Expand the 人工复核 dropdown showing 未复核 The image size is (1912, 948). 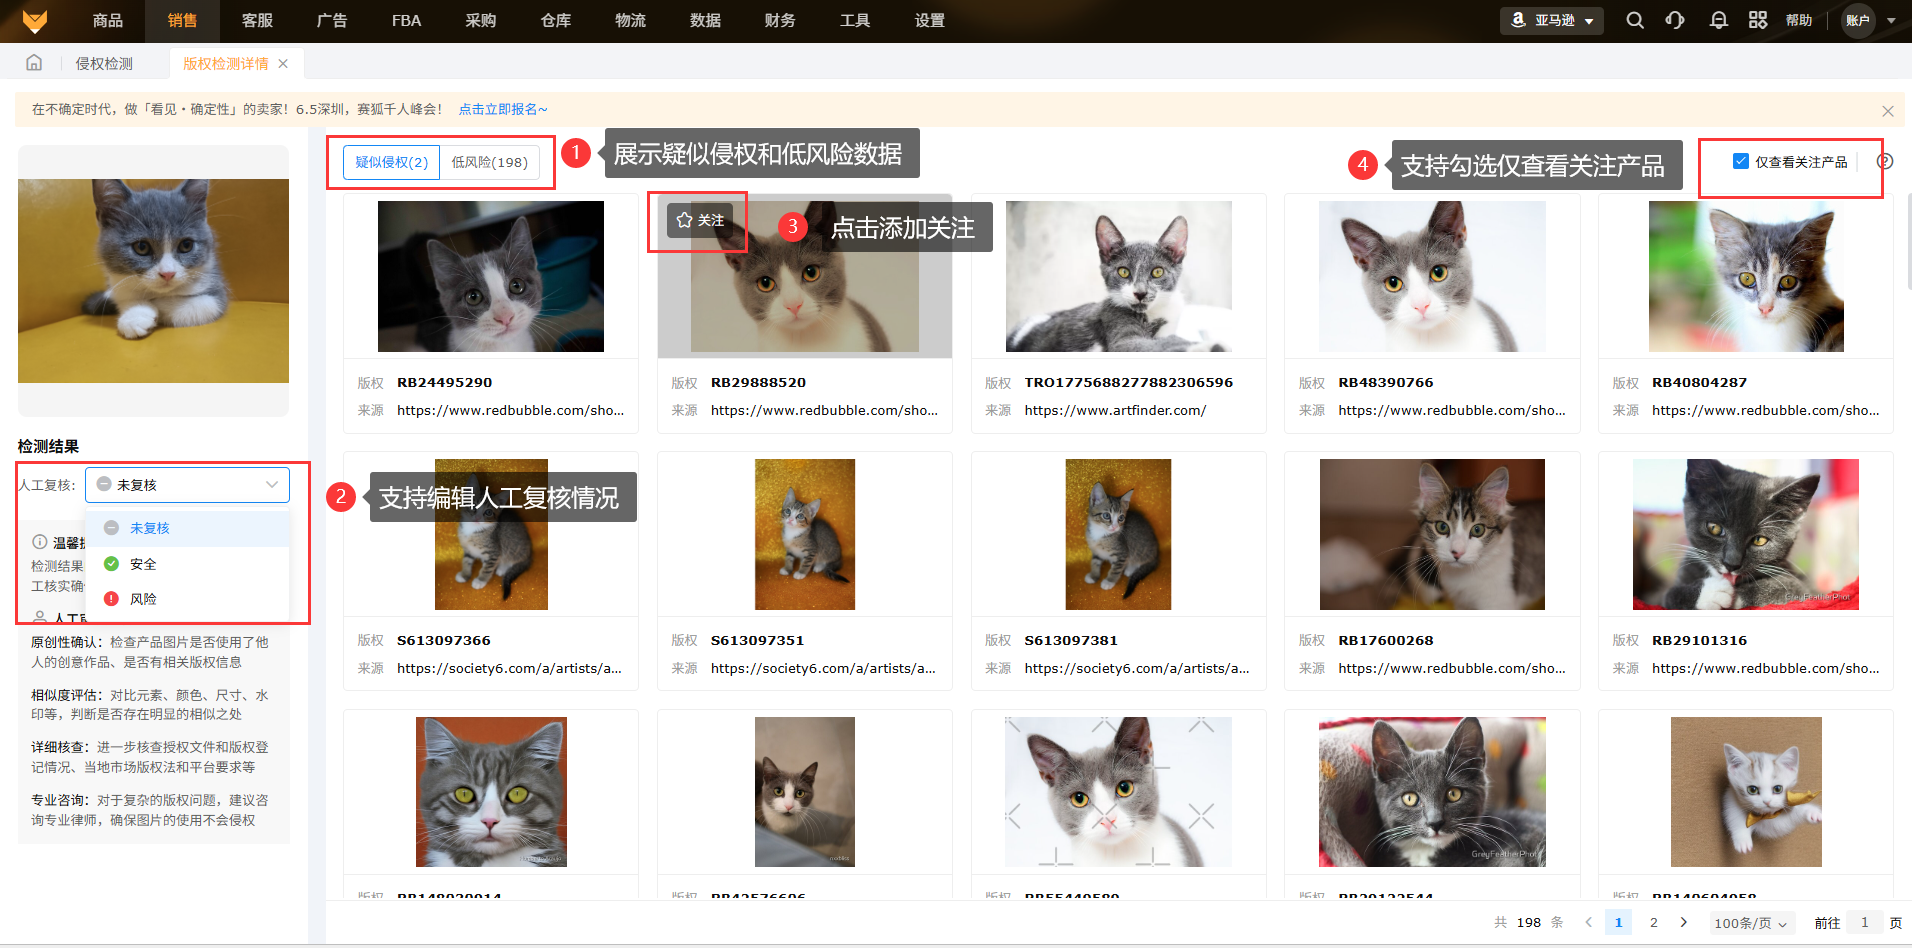click(x=187, y=485)
